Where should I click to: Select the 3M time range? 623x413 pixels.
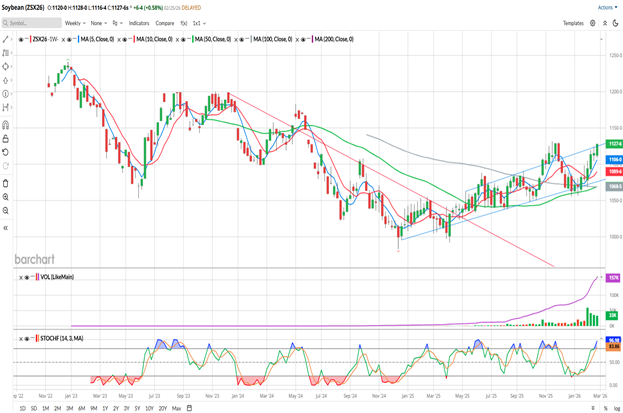pos(70,408)
